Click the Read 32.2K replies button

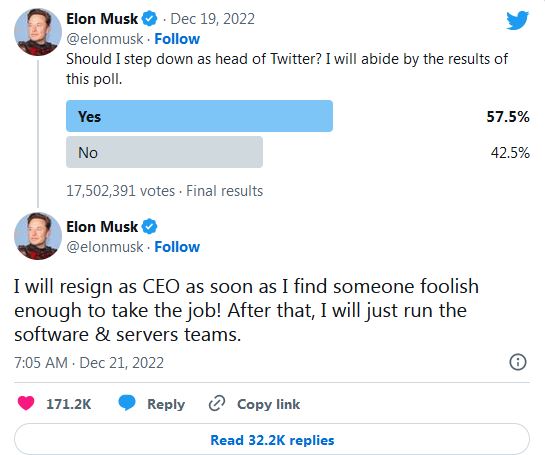point(272,439)
